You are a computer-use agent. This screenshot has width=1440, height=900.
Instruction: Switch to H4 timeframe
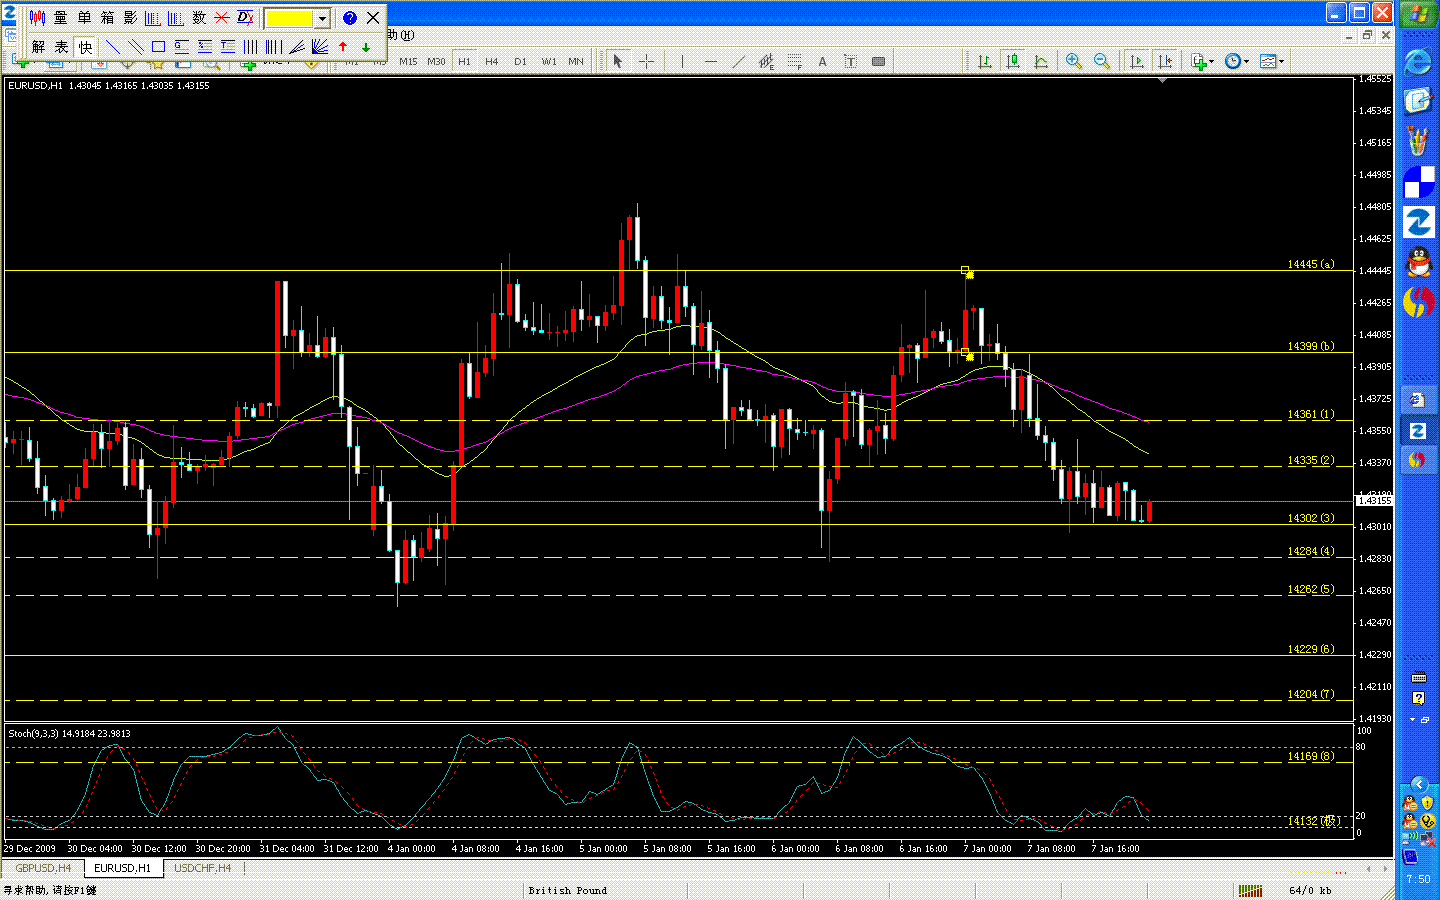pyautogui.click(x=492, y=62)
